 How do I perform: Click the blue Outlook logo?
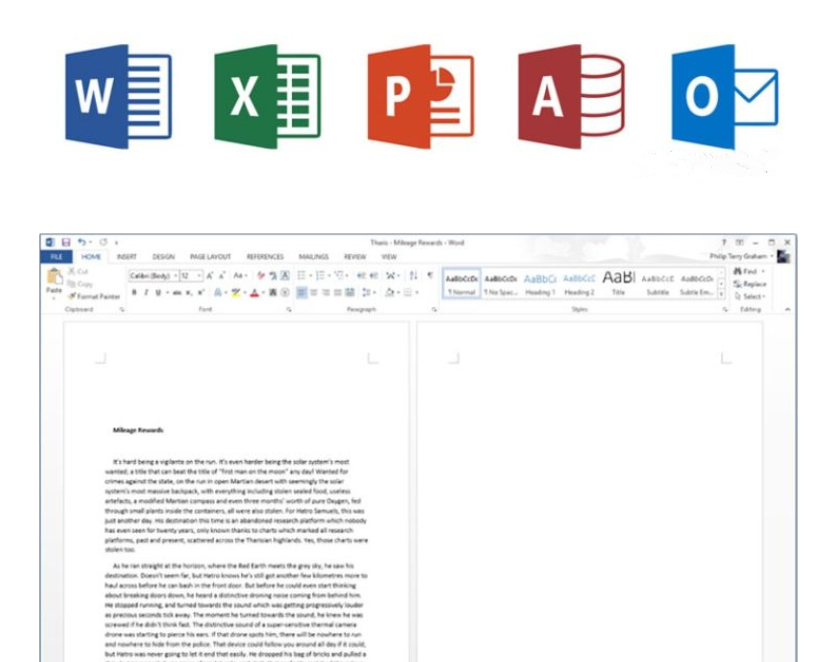723,96
